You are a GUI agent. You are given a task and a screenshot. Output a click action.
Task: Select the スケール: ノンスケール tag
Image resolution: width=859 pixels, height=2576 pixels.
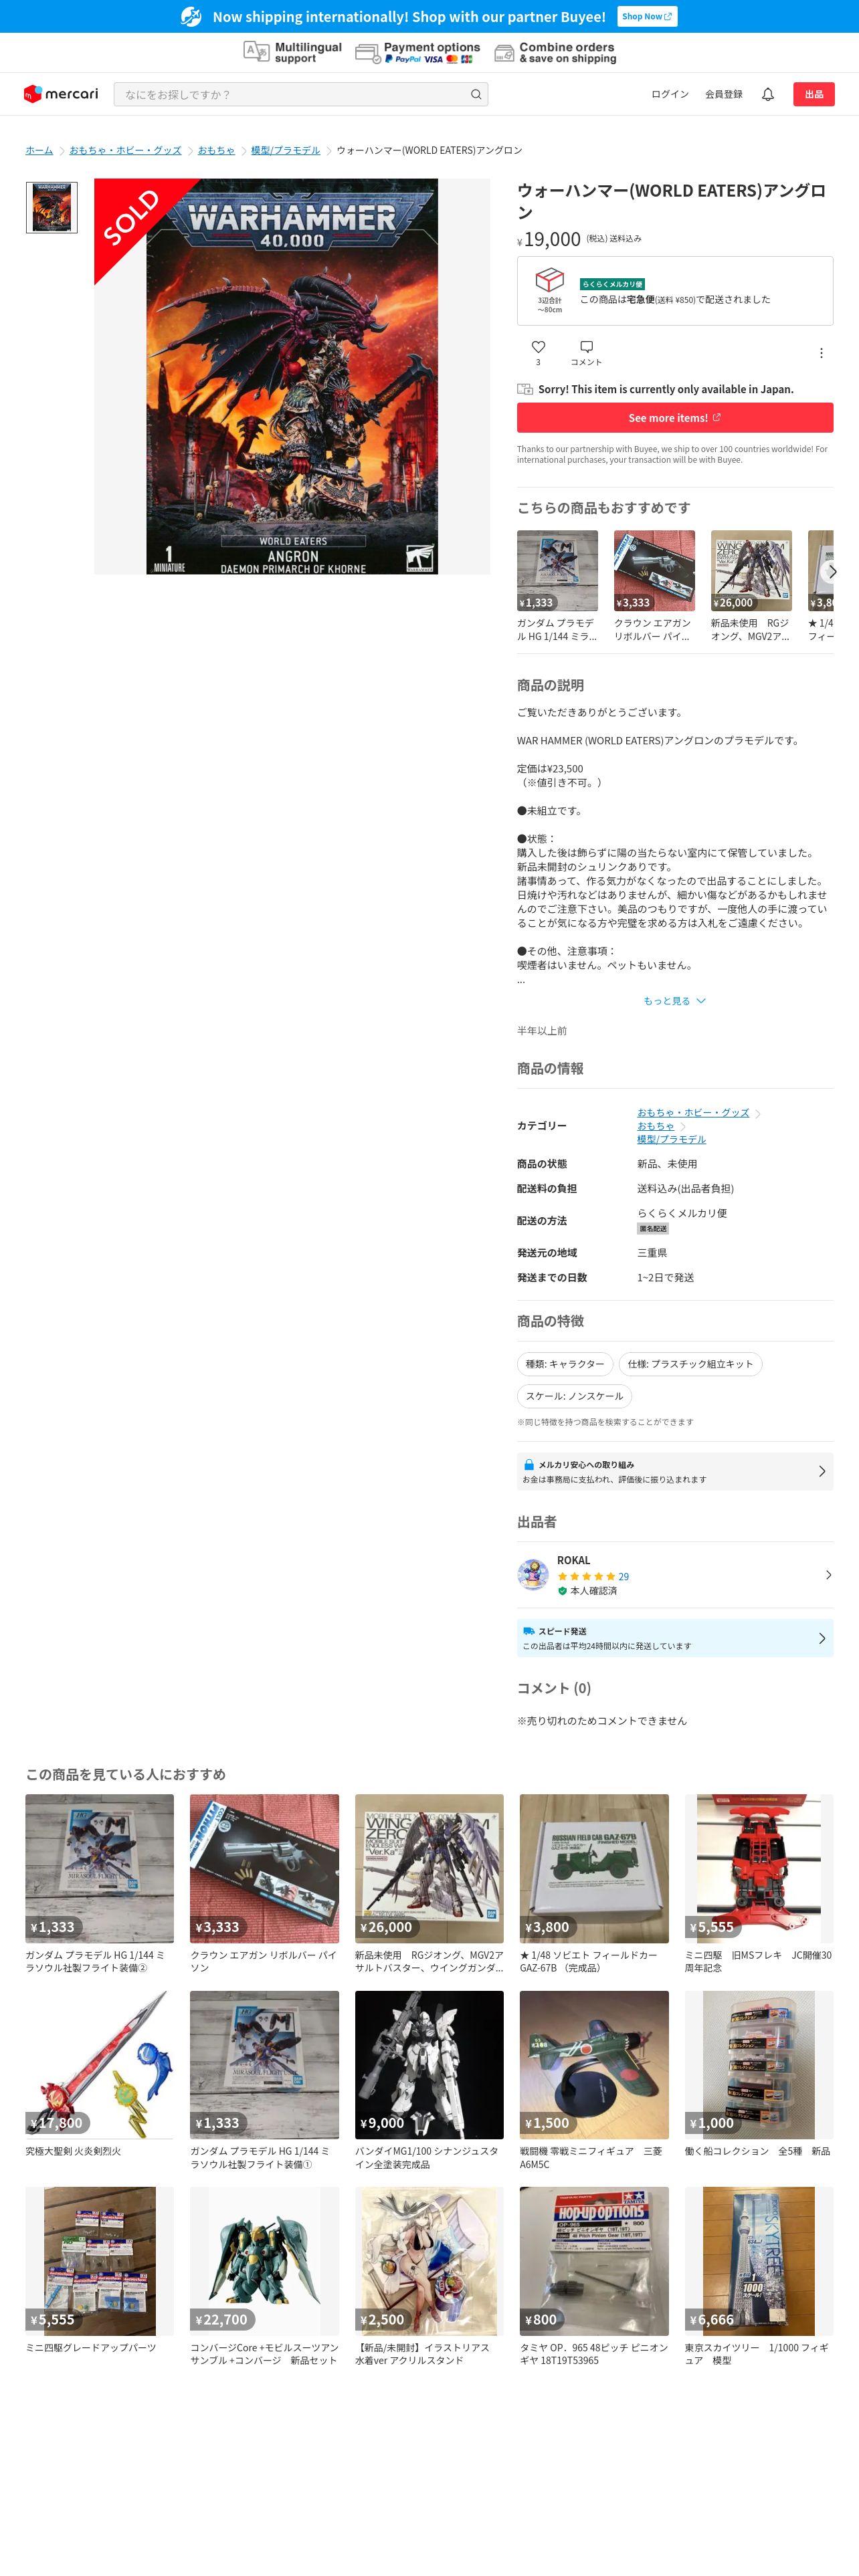pos(574,1395)
